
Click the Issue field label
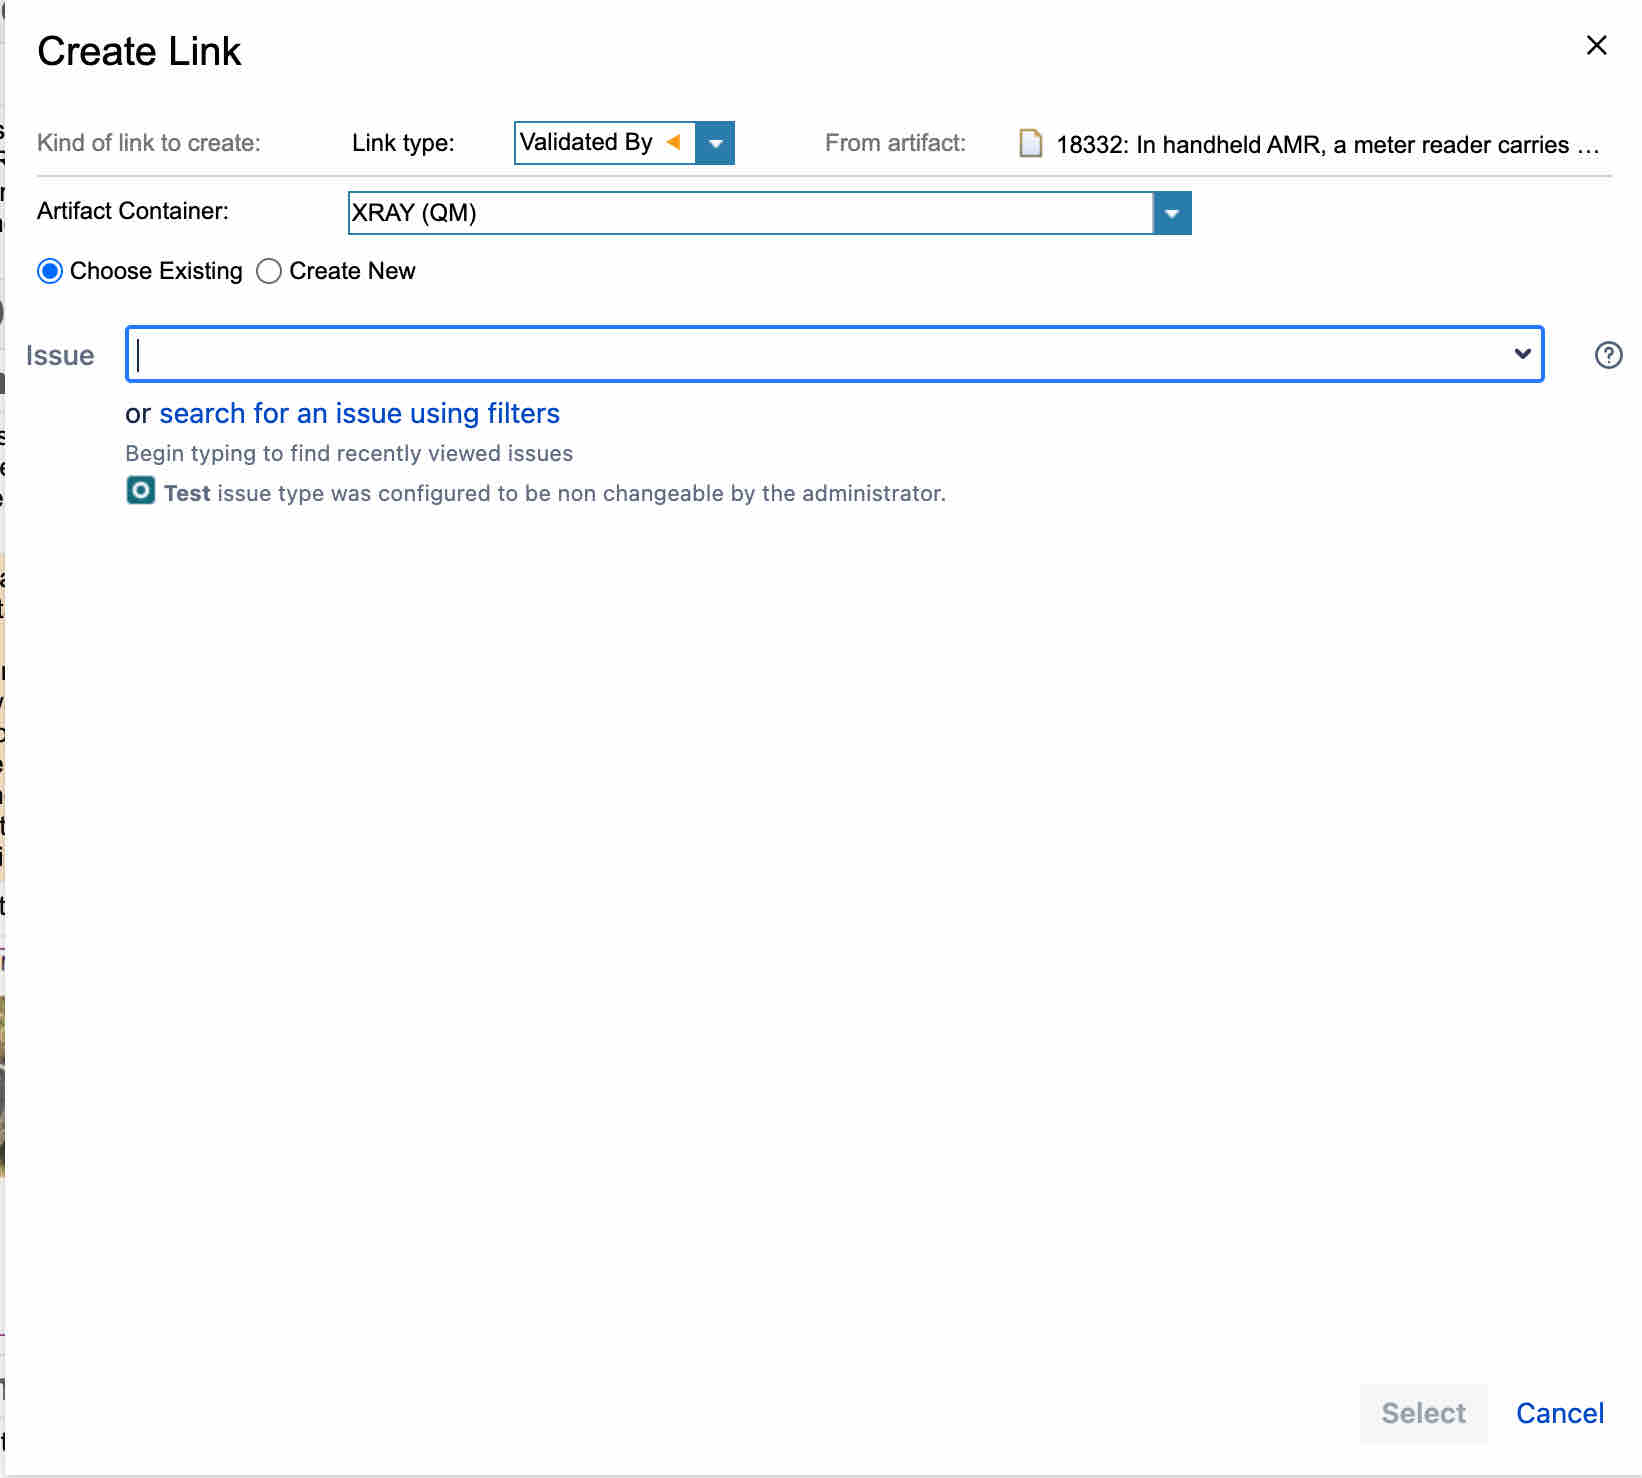coord(60,356)
